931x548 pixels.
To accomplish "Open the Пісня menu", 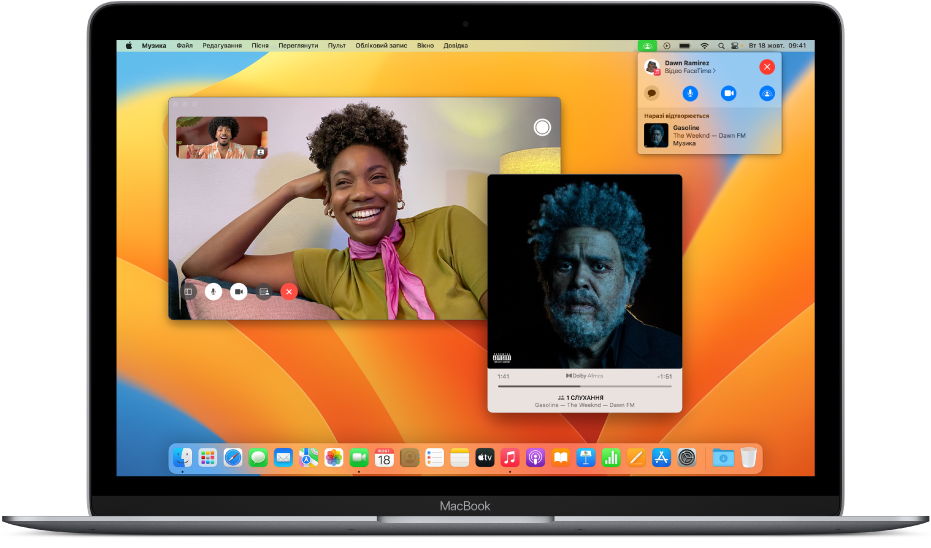I will 260,46.
